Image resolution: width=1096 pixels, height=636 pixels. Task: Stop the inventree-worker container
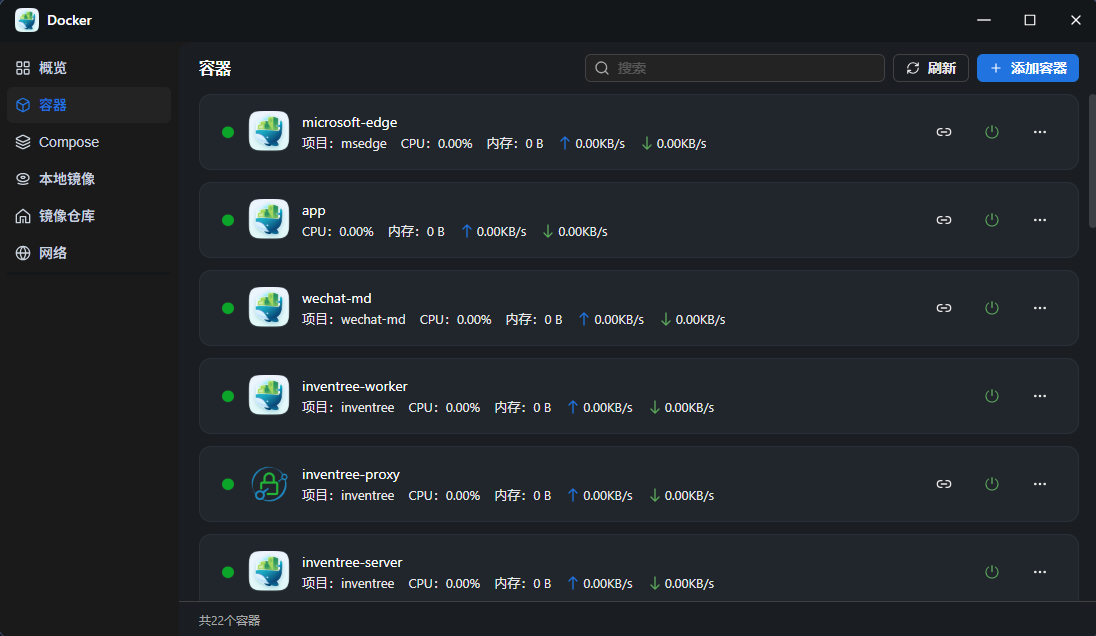(992, 396)
